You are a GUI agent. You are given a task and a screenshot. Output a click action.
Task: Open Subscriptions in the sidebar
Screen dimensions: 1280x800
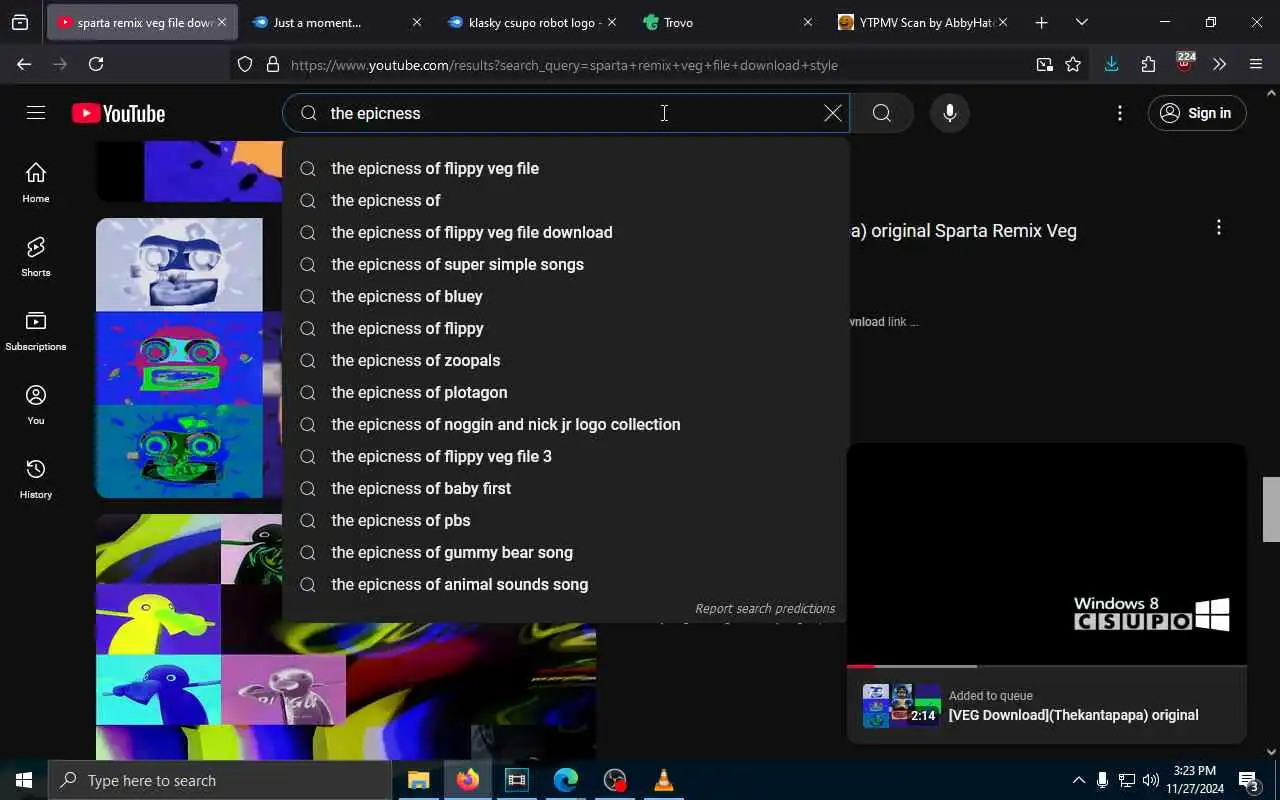pos(36,330)
